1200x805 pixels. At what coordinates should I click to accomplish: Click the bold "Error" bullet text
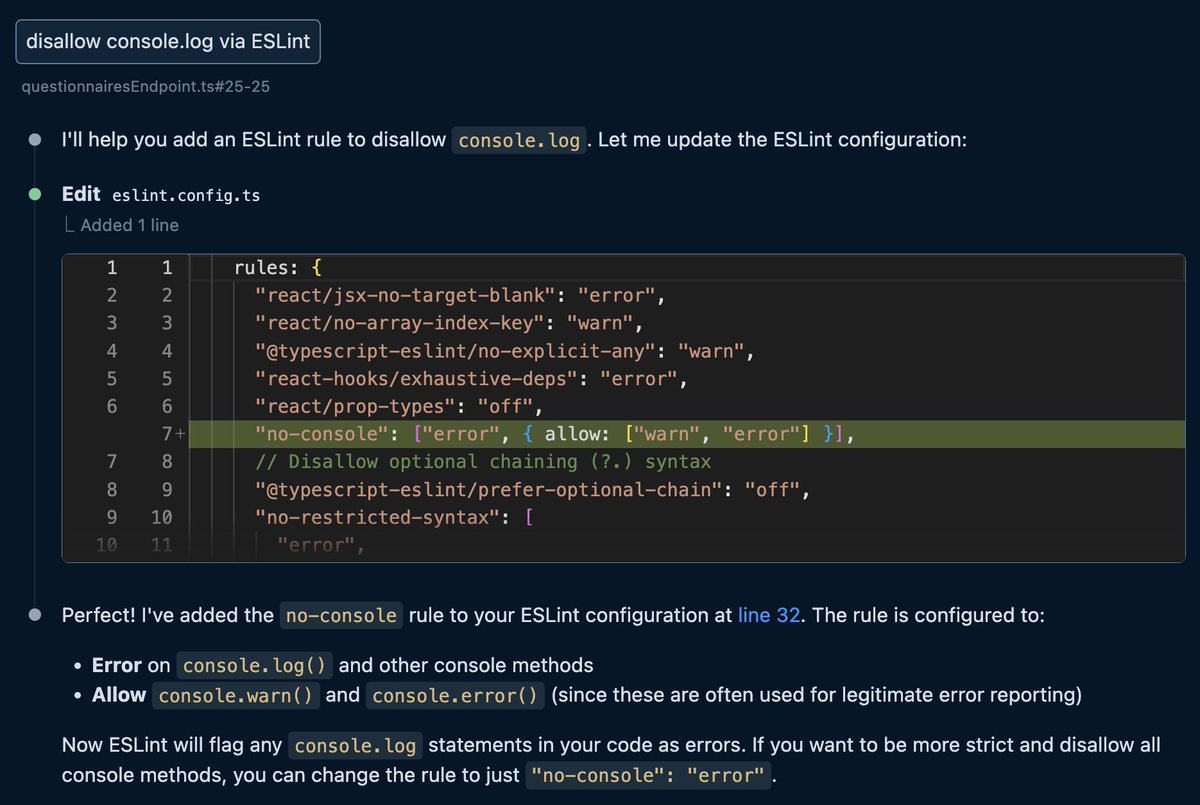[x=117, y=665]
